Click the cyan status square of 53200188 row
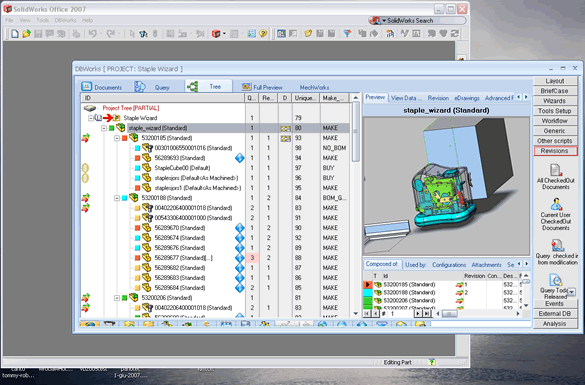The height and width of the screenshot is (385, 585). click(x=124, y=198)
